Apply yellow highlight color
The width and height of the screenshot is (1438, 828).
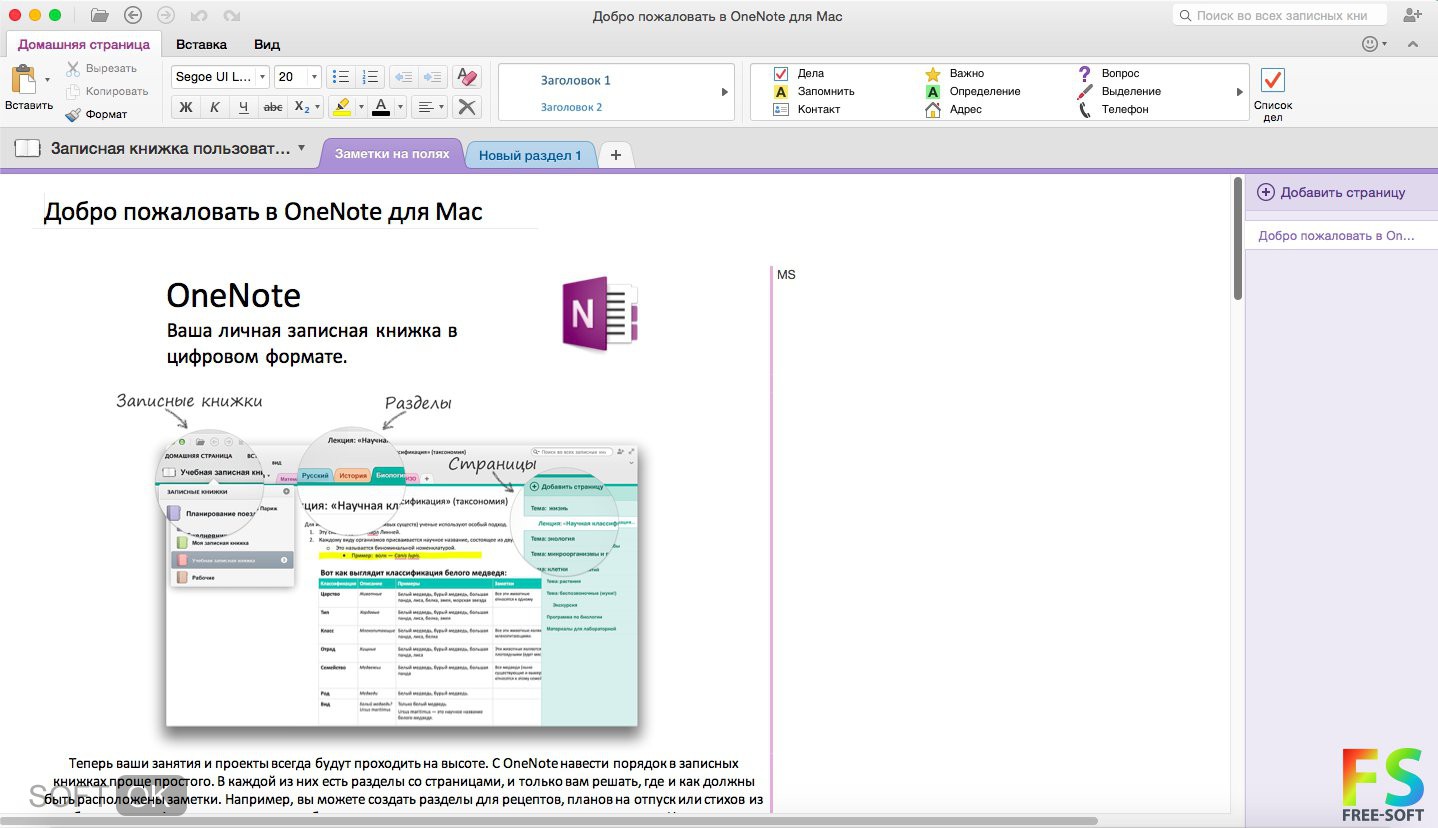[341, 107]
